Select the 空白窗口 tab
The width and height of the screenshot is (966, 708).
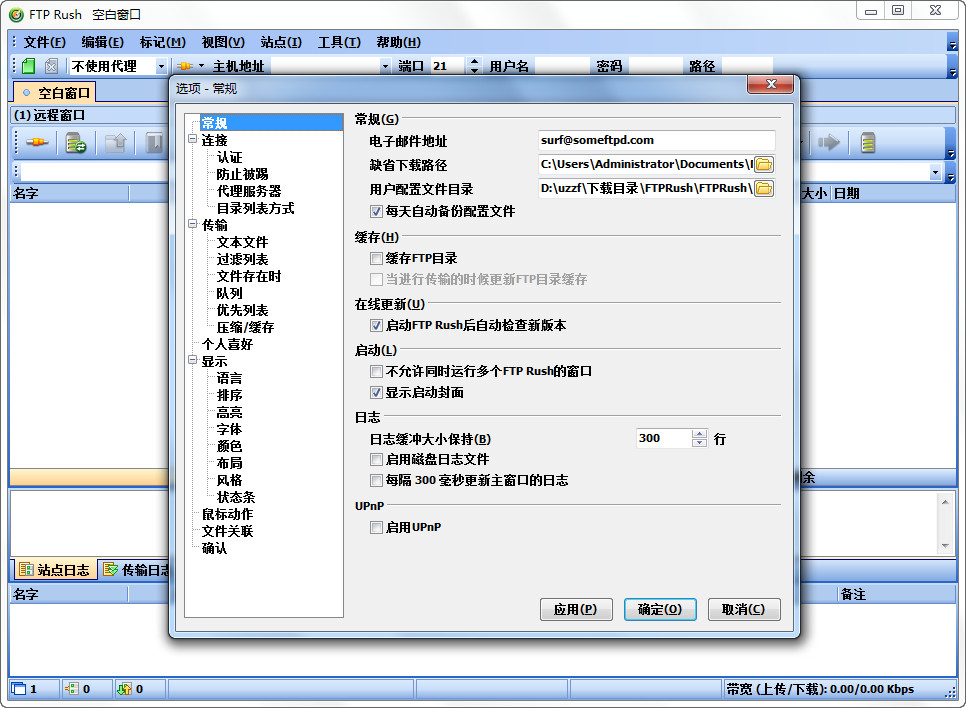55,93
